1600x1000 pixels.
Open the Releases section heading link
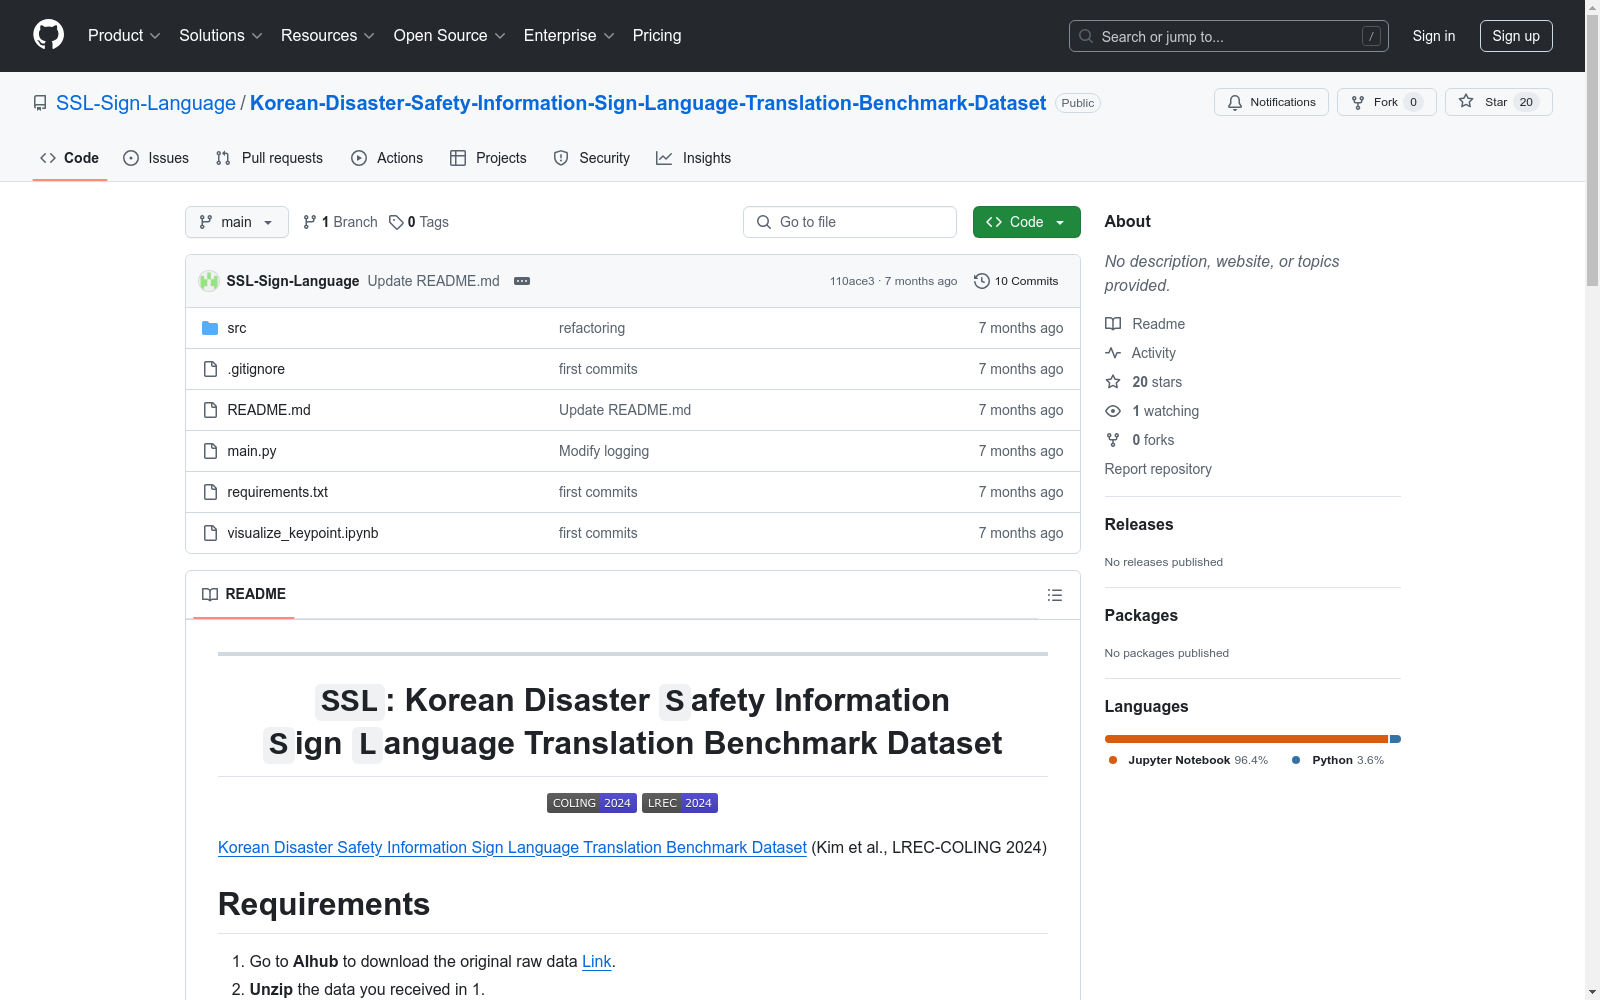[1139, 524]
